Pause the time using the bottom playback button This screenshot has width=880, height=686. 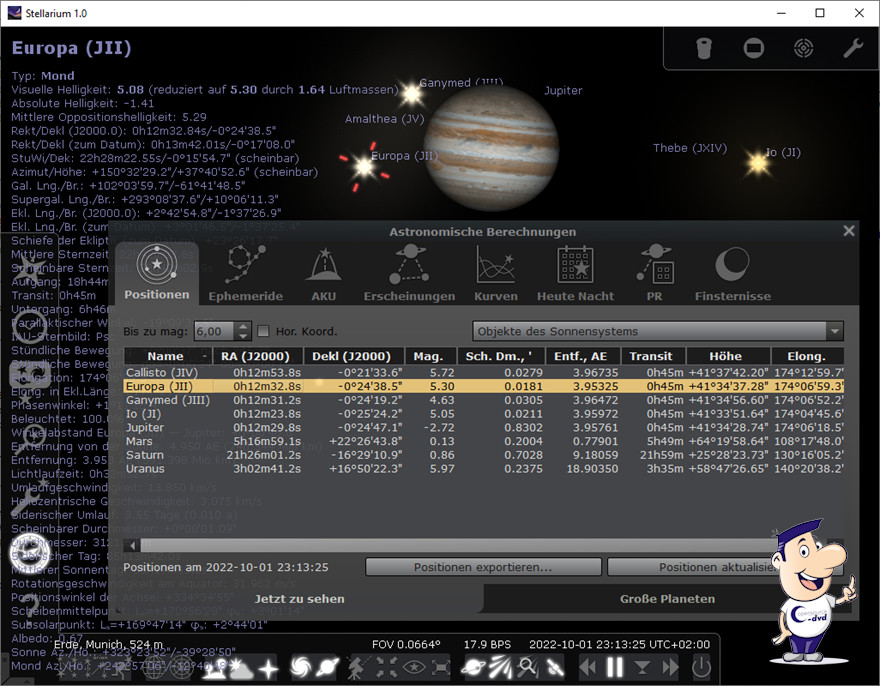click(616, 667)
